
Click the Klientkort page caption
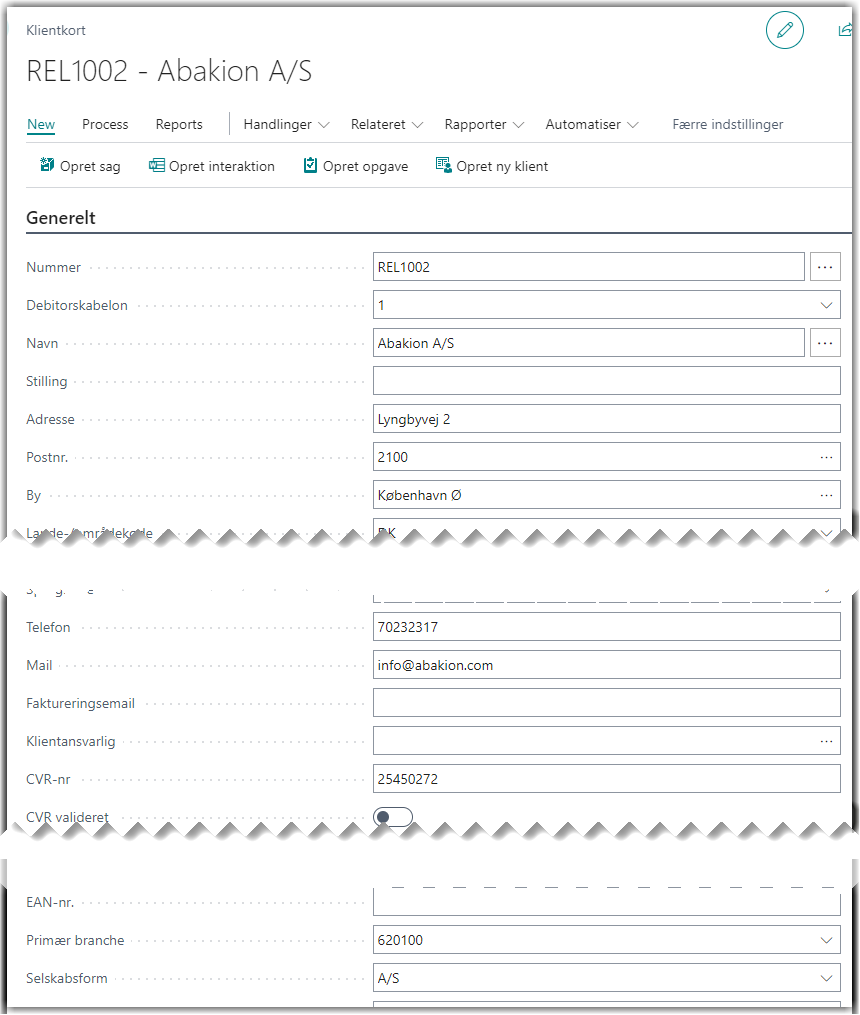[56, 30]
